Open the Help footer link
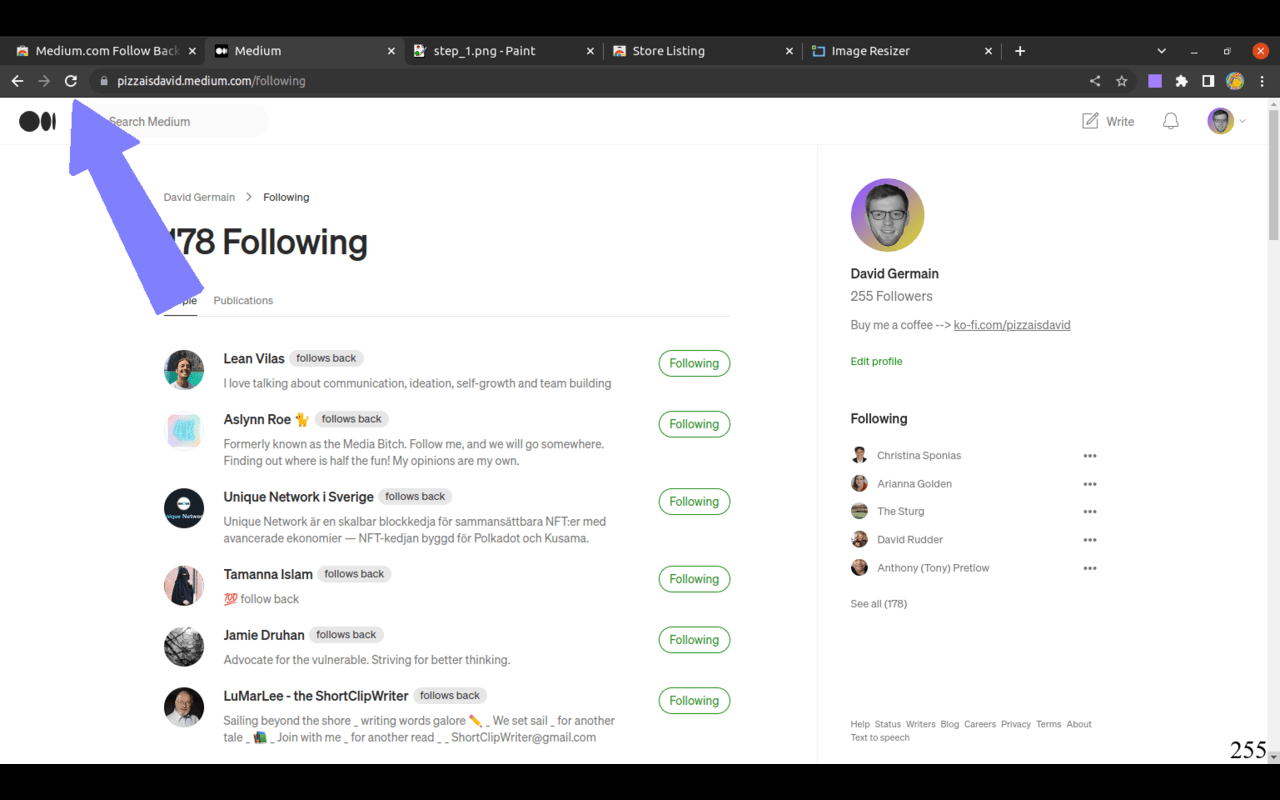Image resolution: width=1280 pixels, height=800 pixels. 860,725
